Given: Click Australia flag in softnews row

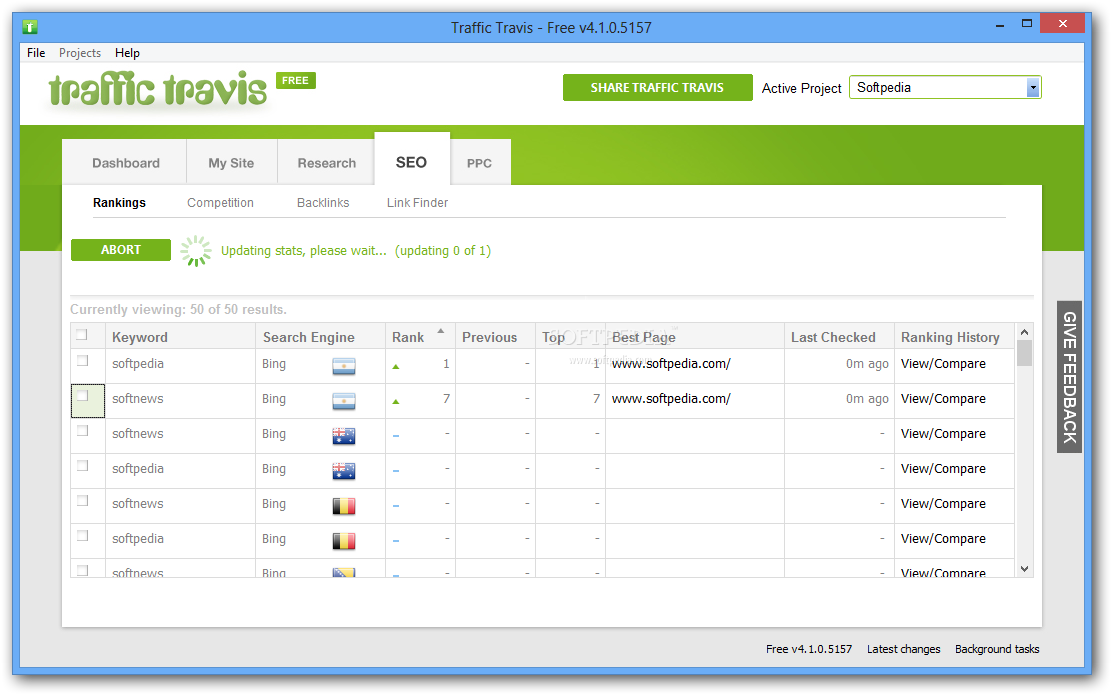Looking at the screenshot, I should click(x=344, y=435).
